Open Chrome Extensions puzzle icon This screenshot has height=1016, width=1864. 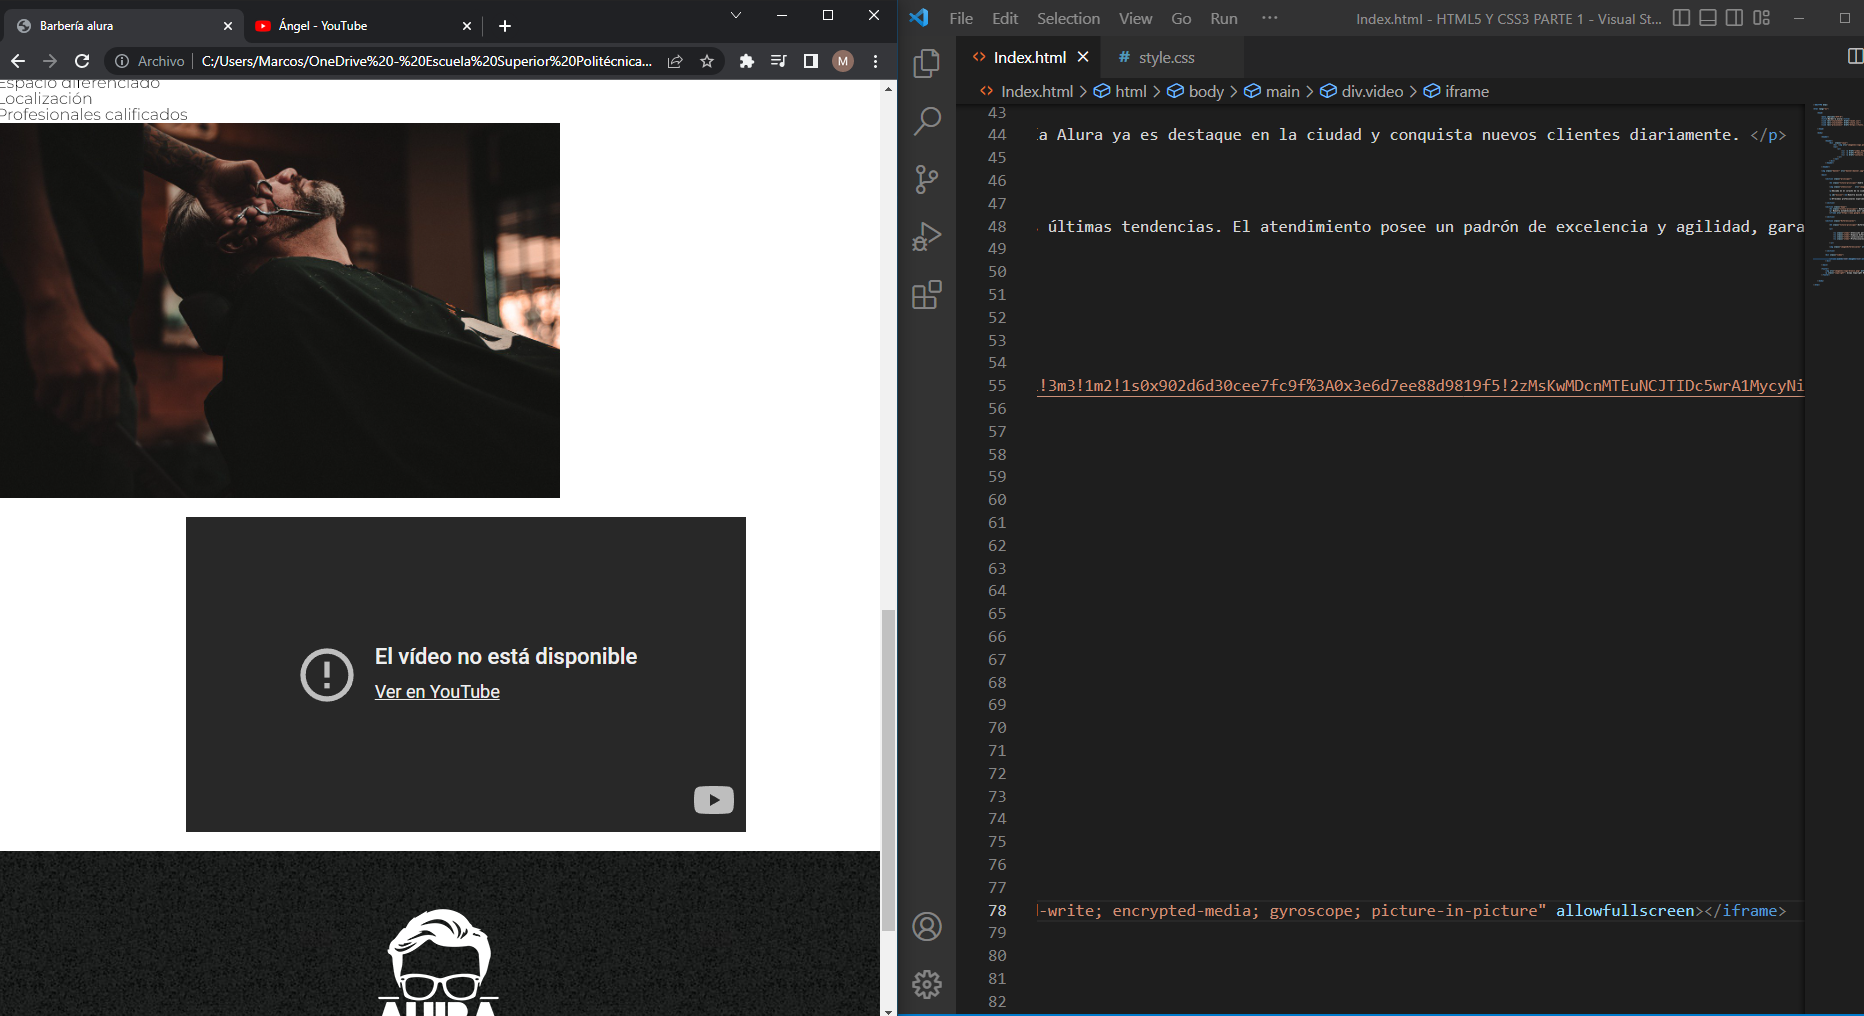click(x=746, y=61)
